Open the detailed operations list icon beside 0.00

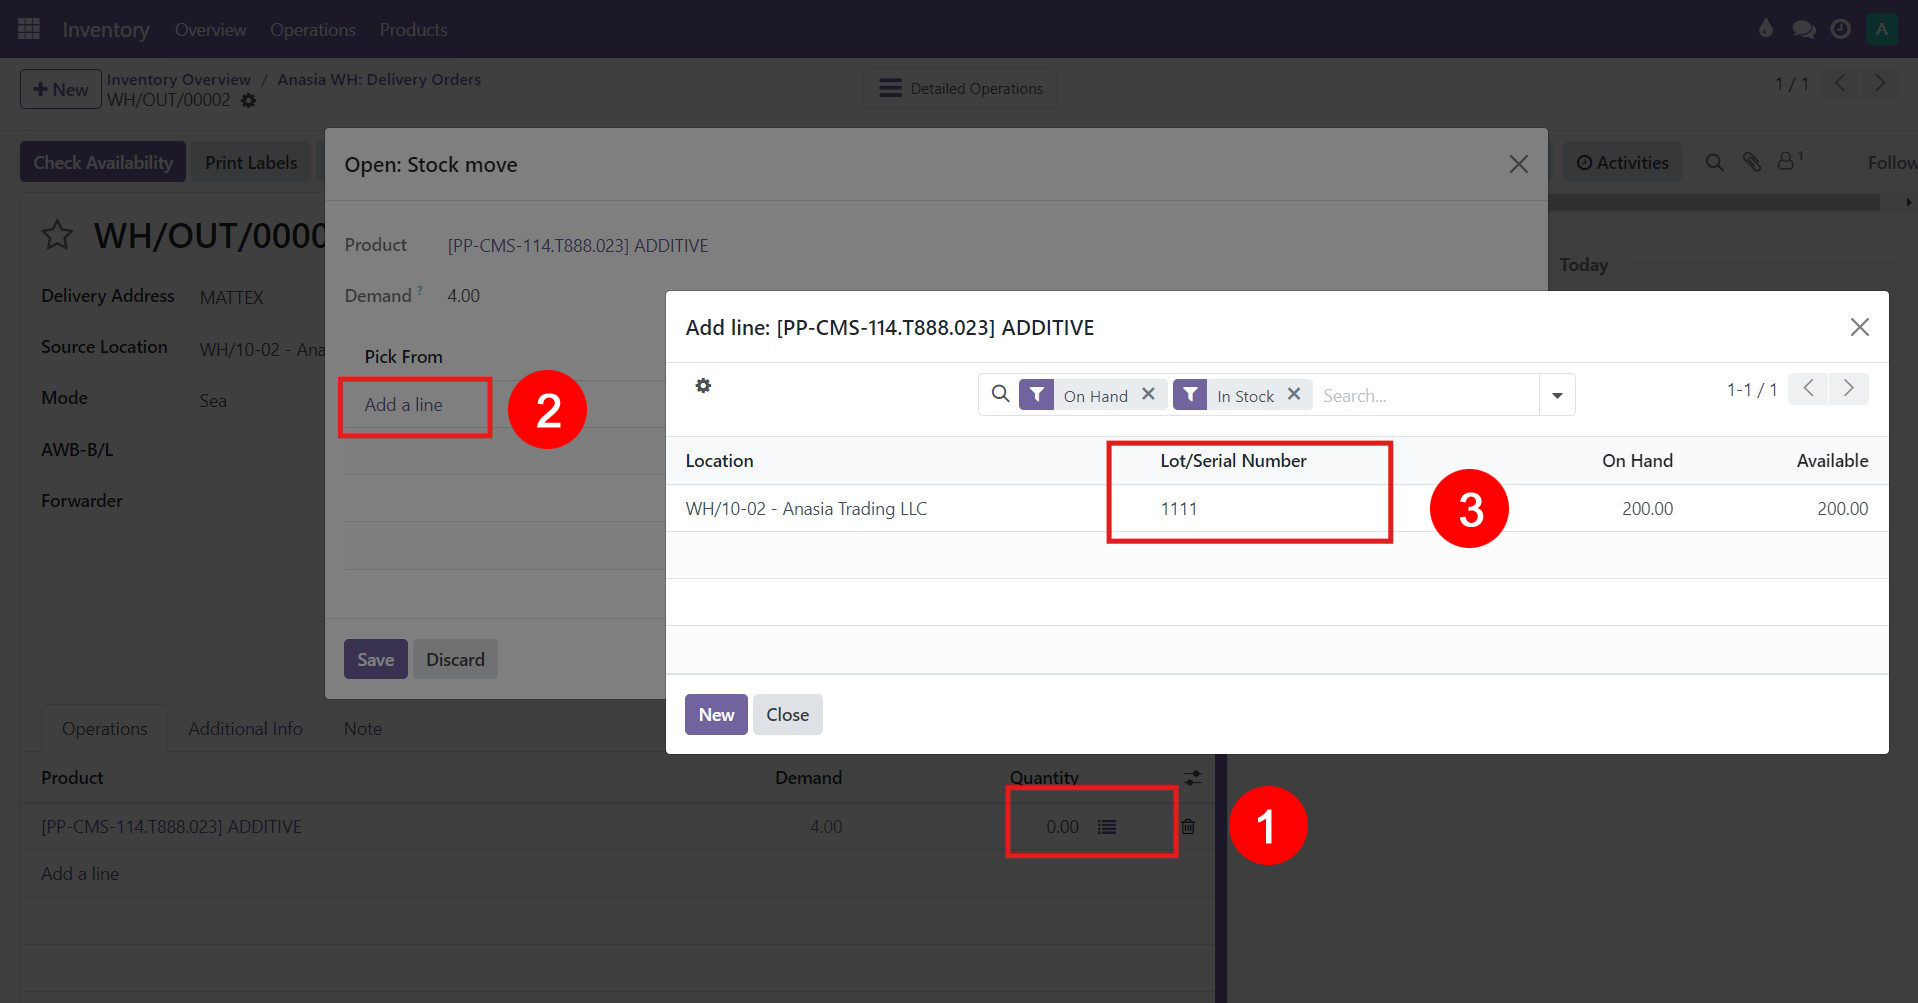point(1107,827)
